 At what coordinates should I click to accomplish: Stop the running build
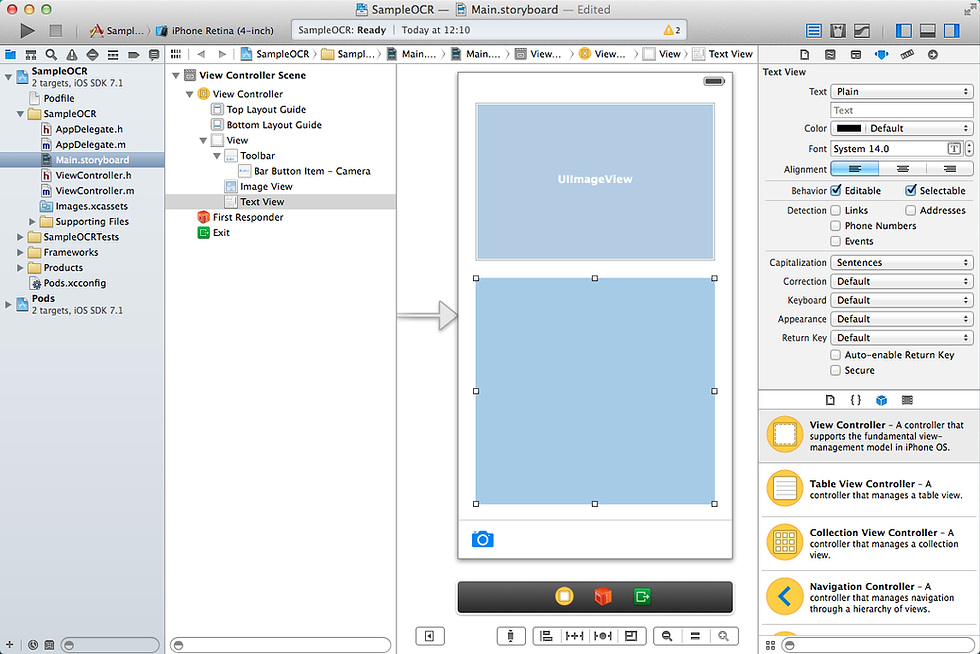tap(56, 30)
